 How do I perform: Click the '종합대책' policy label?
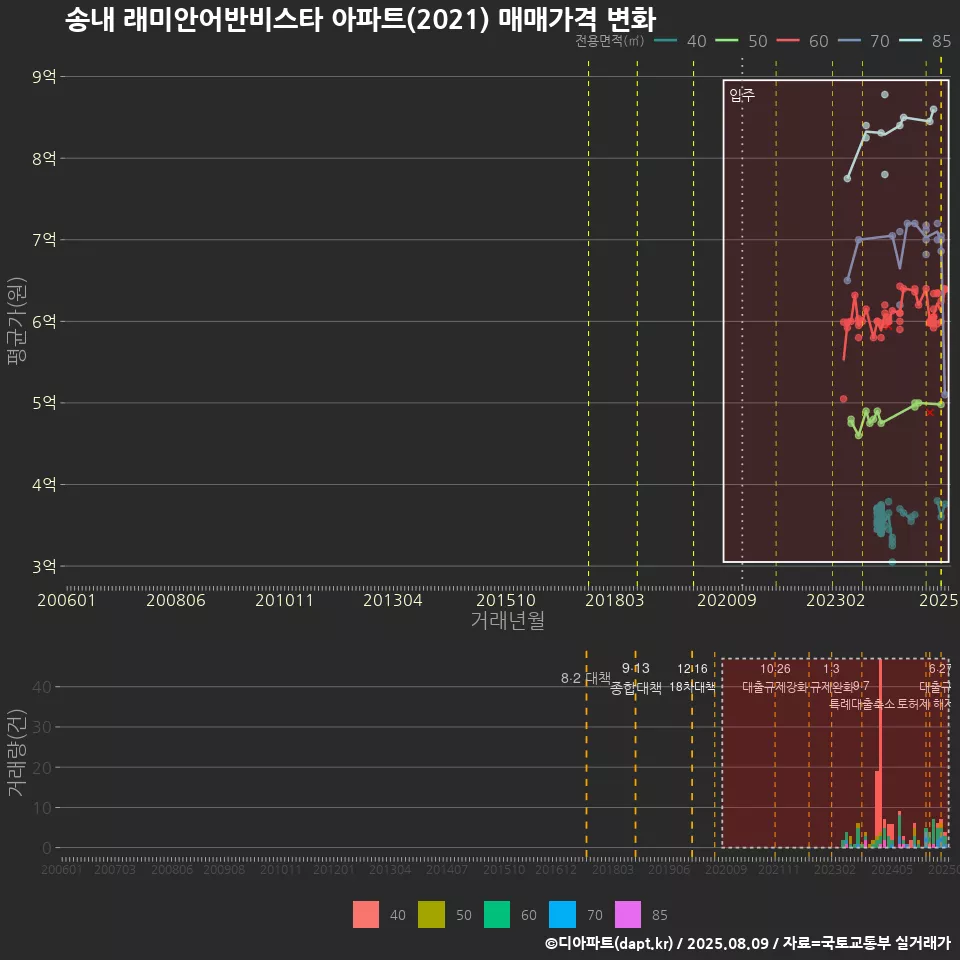[636, 688]
